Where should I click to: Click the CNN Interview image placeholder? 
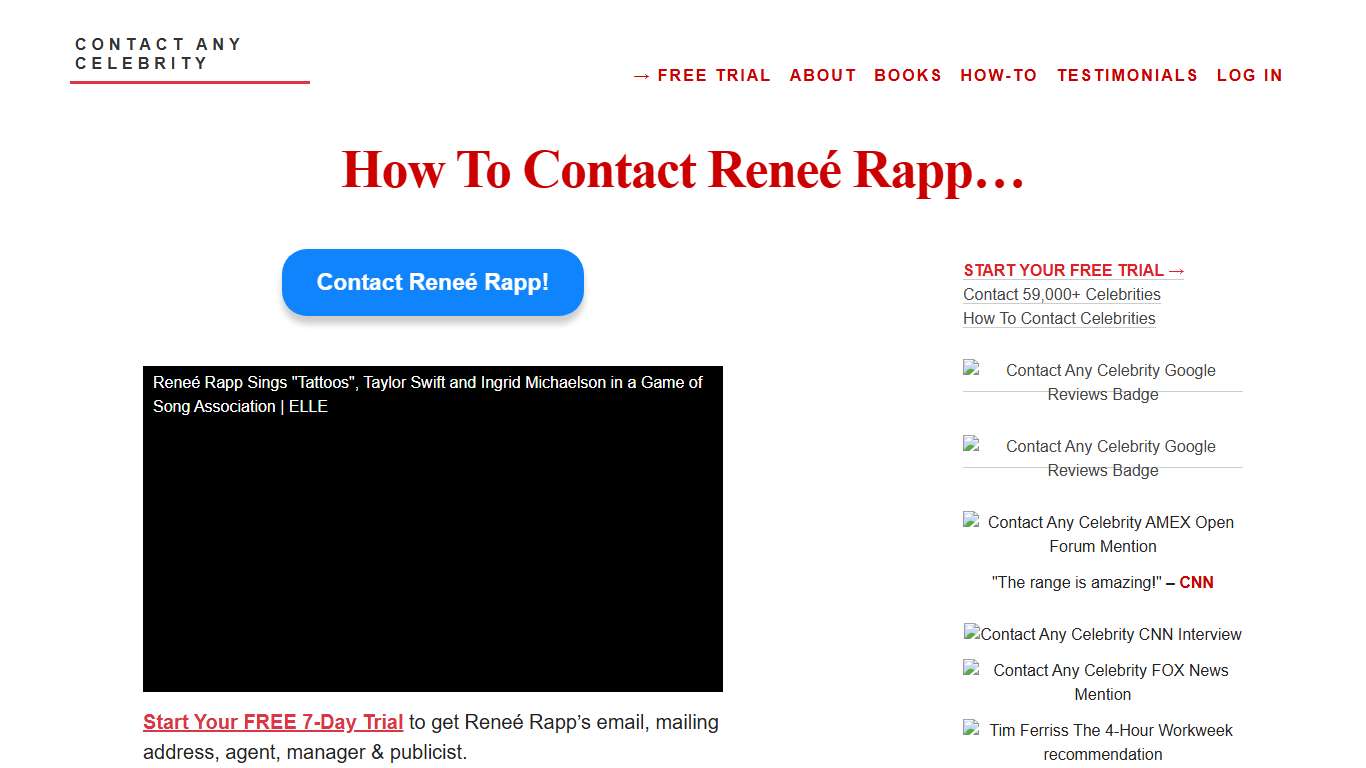coord(1102,634)
